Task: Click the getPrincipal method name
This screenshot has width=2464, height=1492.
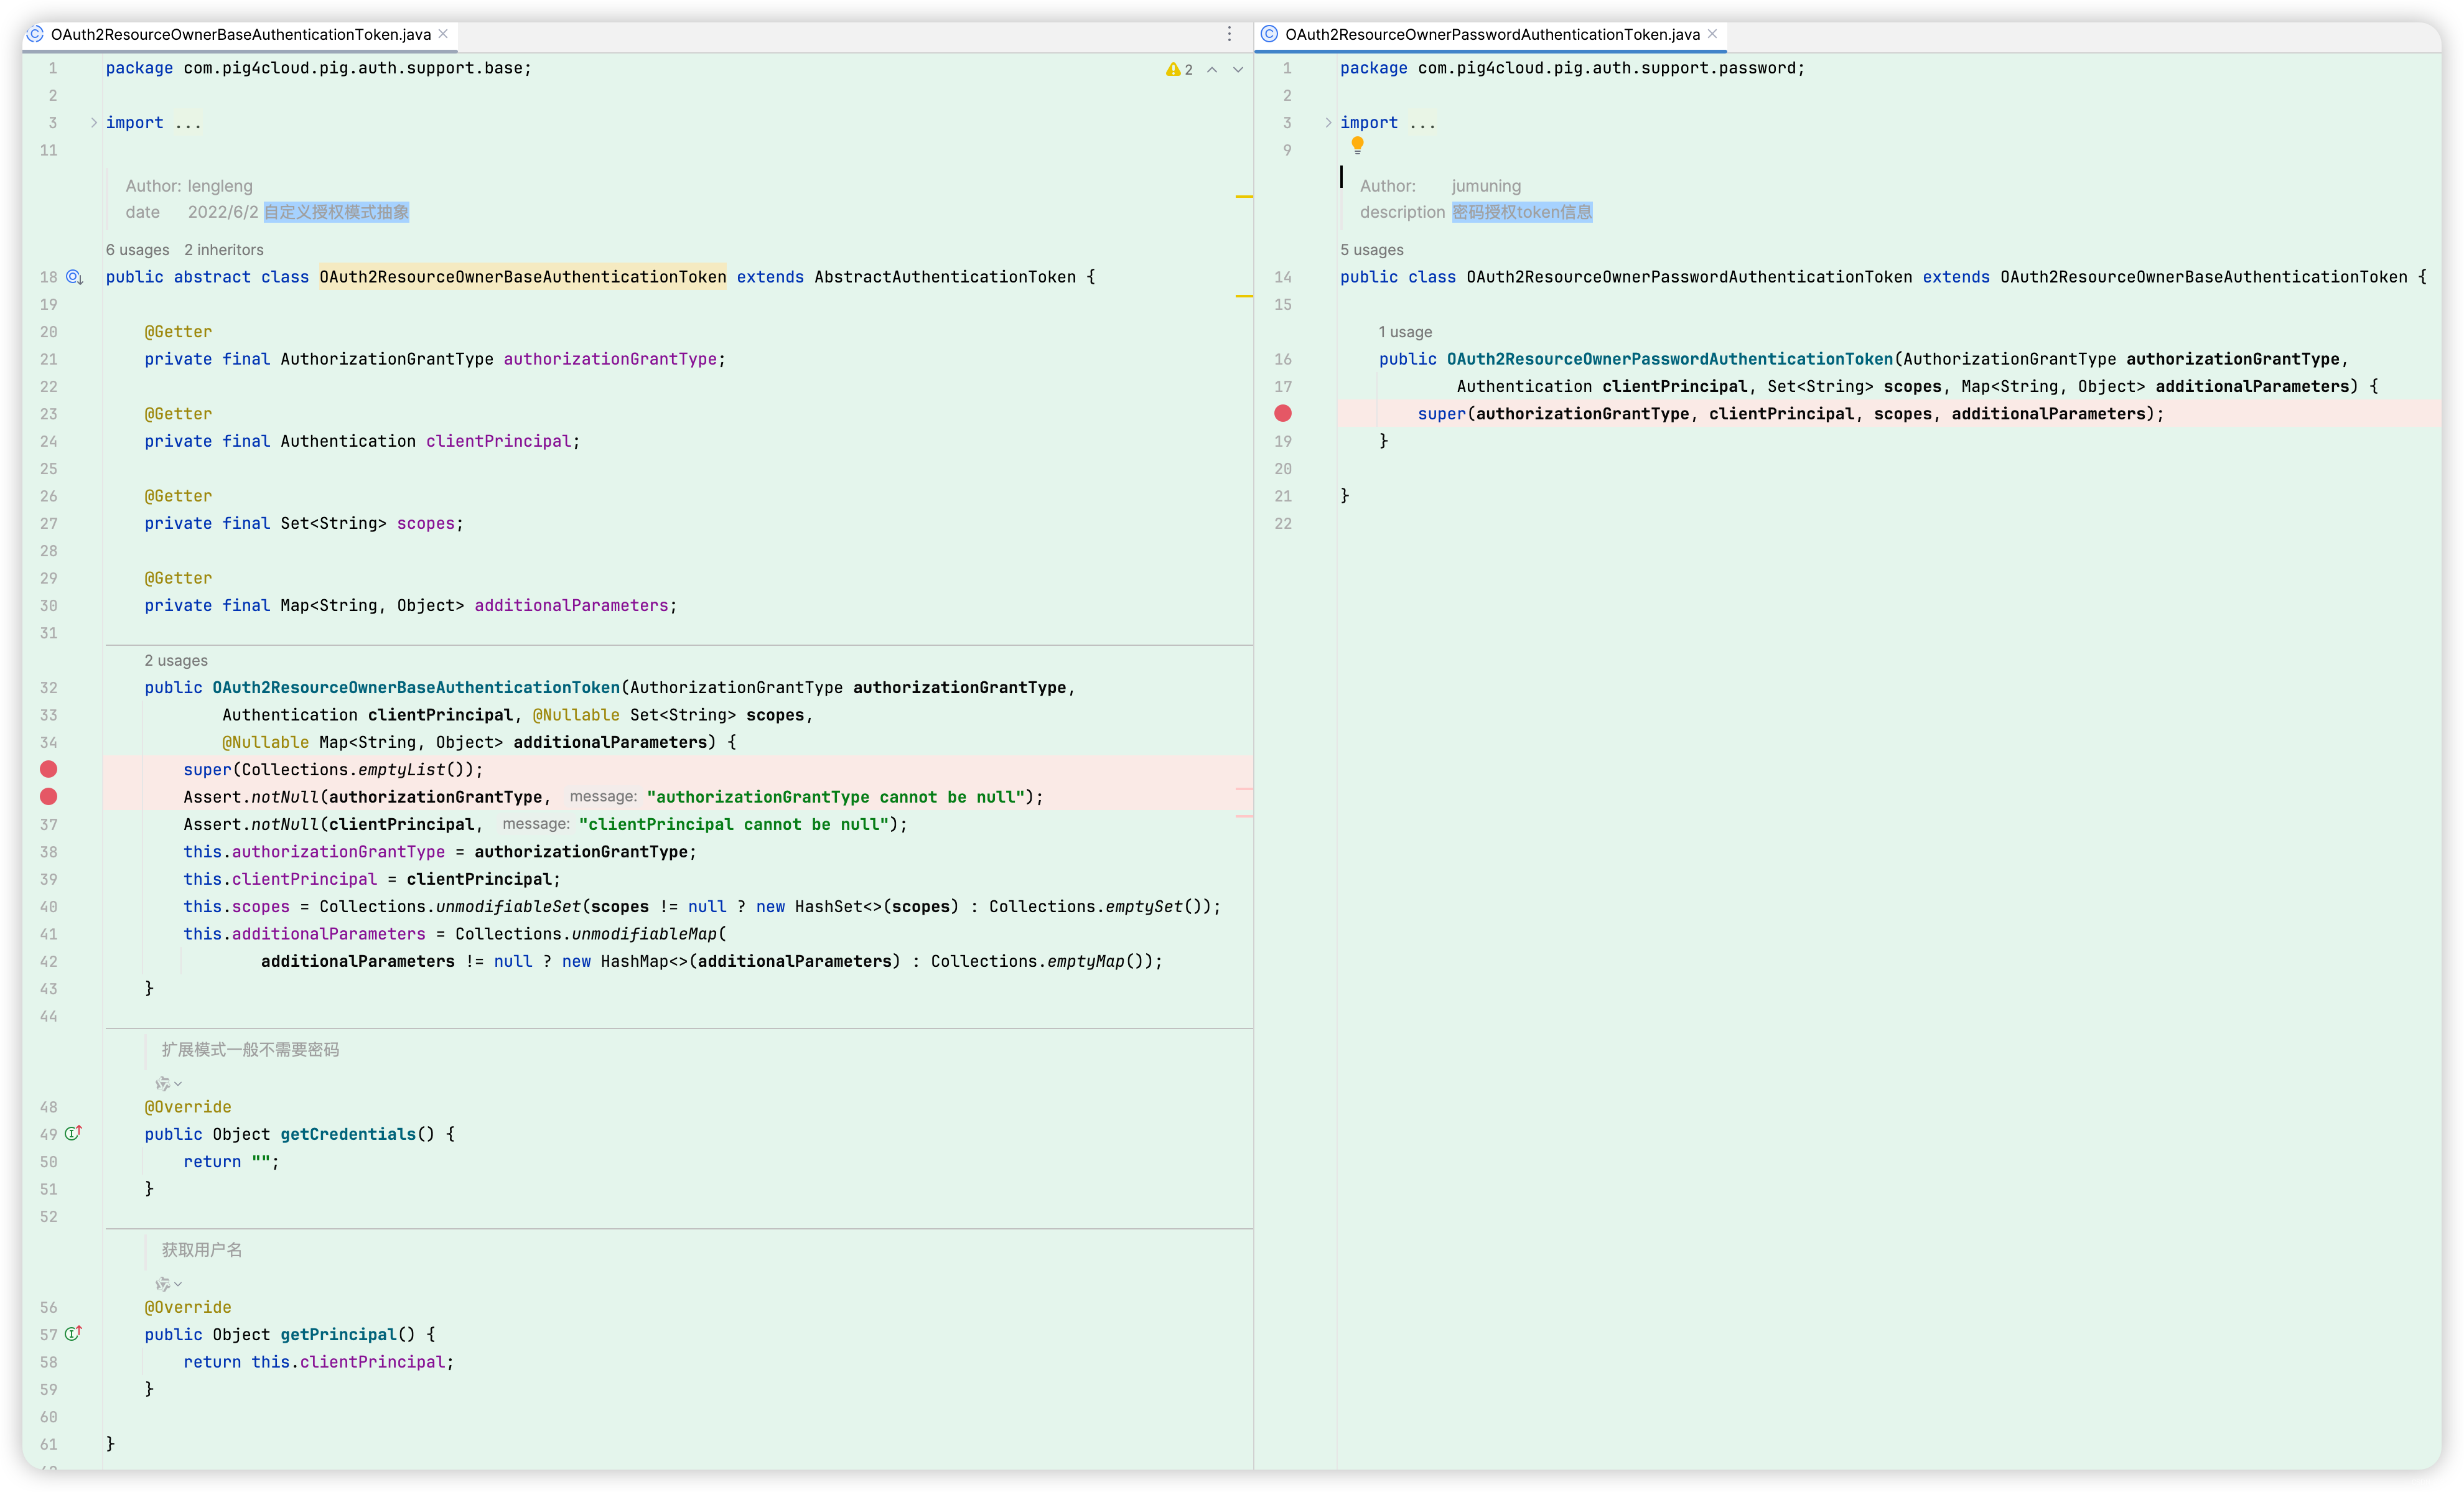Action: (338, 1334)
